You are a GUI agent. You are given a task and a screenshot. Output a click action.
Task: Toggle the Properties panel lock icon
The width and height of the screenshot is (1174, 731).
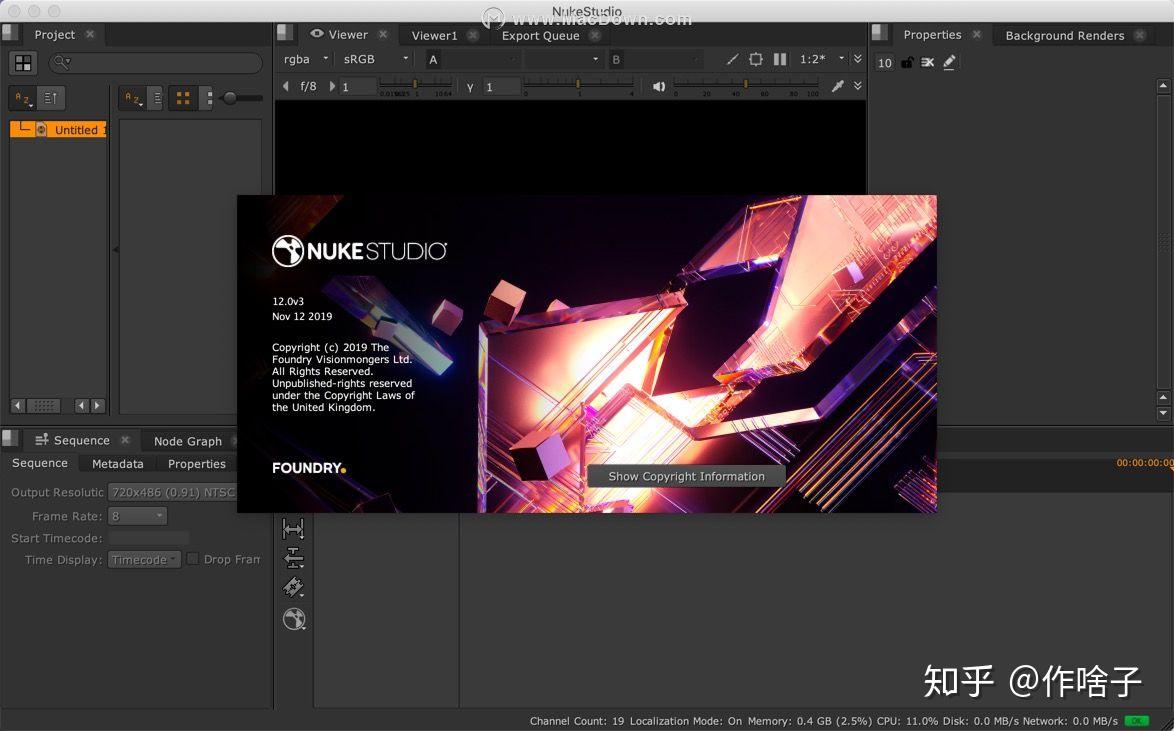point(907,62)
